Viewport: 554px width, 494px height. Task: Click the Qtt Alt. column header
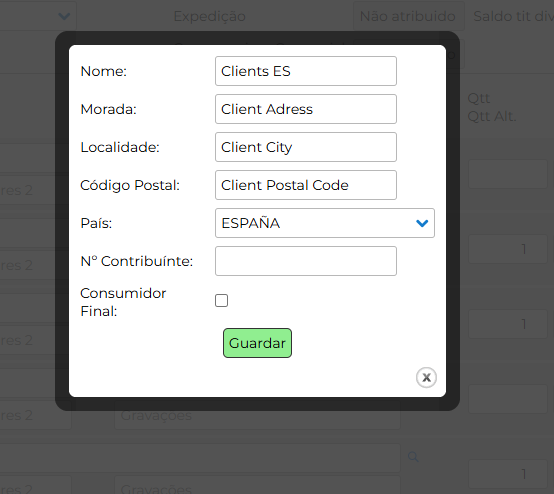click(491, 116)
